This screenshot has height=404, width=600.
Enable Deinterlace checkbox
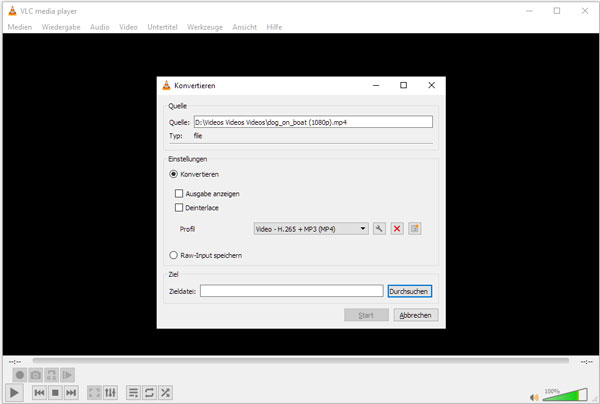179,208
